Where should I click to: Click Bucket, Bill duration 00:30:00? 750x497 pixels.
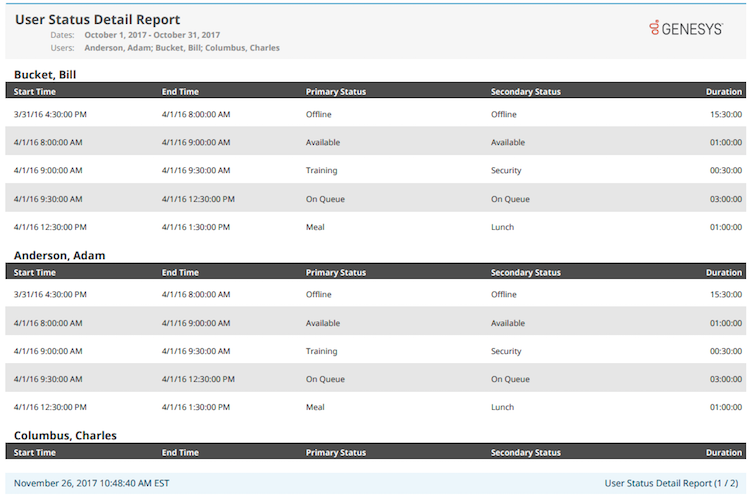click(726, 170)
